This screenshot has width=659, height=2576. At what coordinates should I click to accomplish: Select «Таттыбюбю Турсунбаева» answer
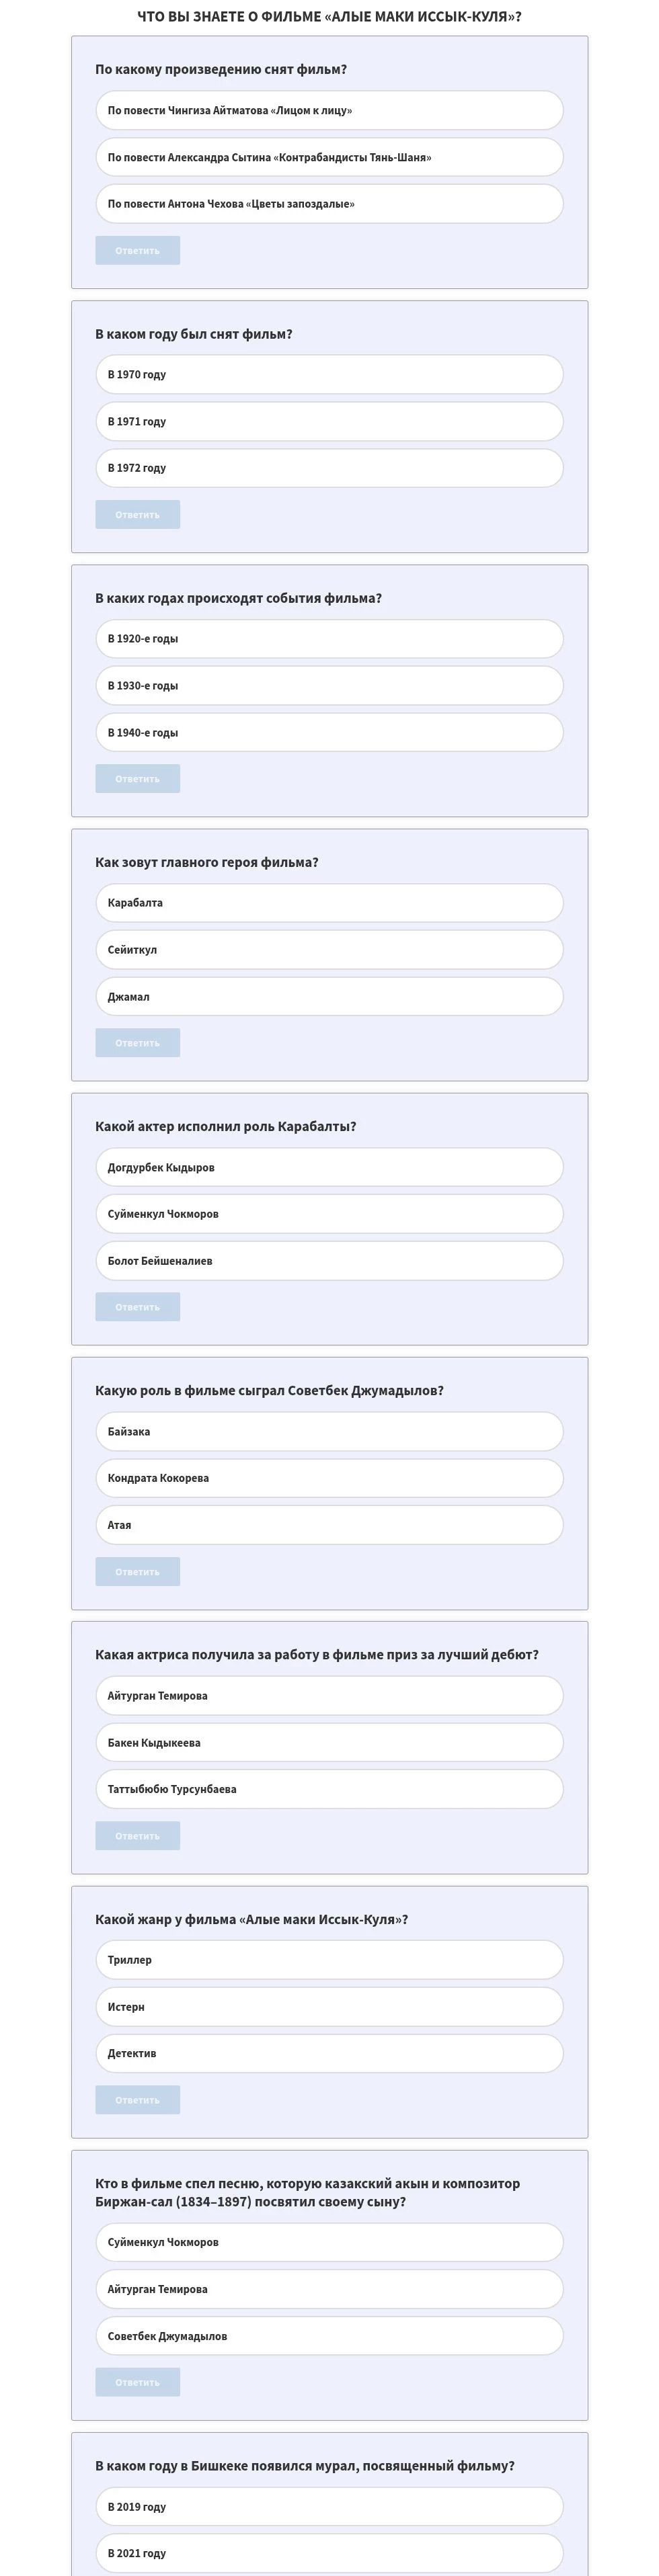[x=329, y=1789]
